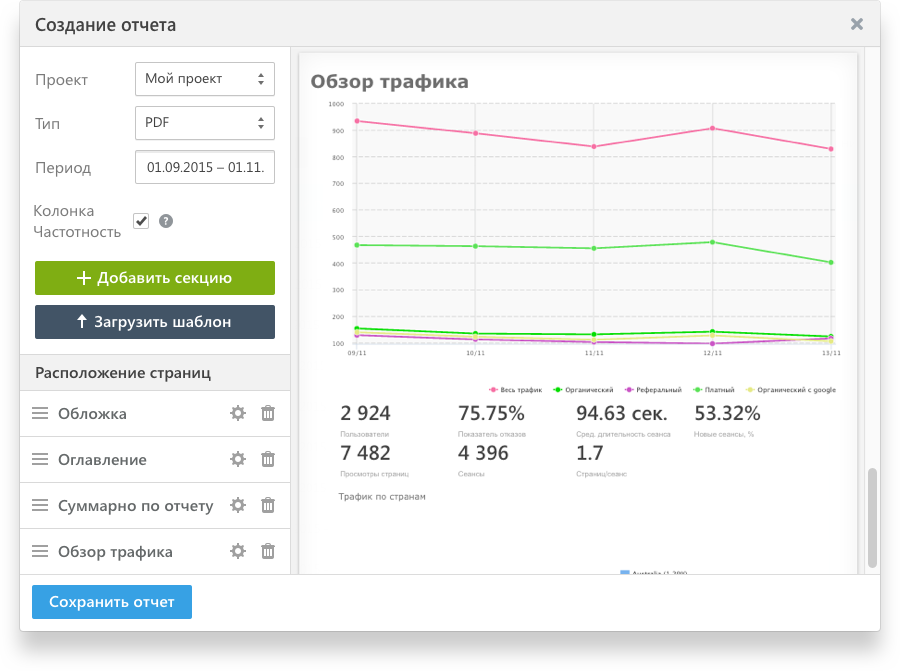This screenshot has width=900, height=671.
Task: Click the Трафик по странам label
Action: pos(382,497)
